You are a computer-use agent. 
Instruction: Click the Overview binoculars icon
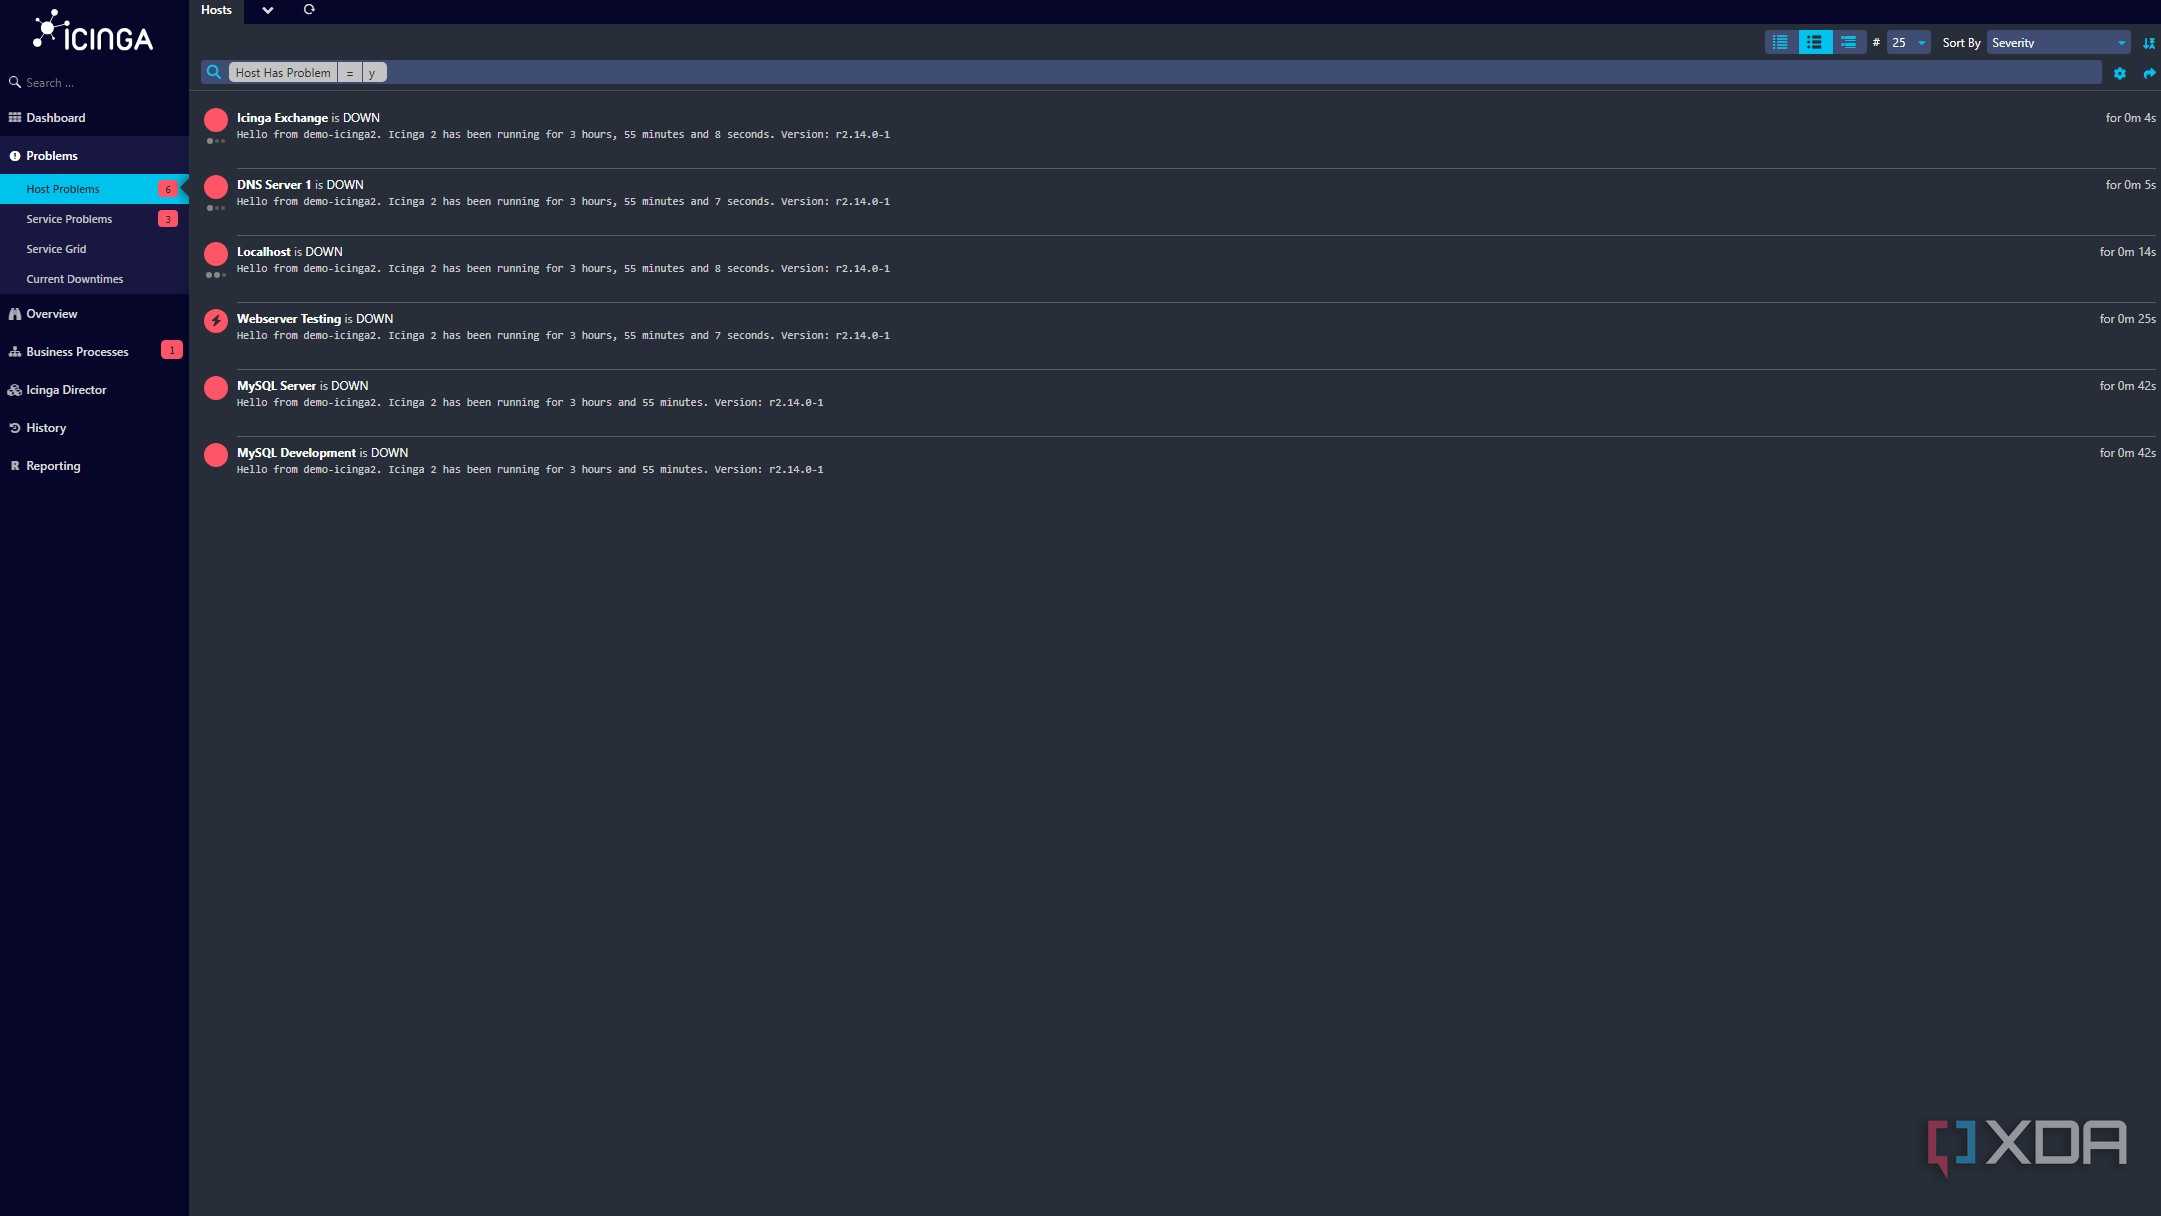(x=15, y=314)
